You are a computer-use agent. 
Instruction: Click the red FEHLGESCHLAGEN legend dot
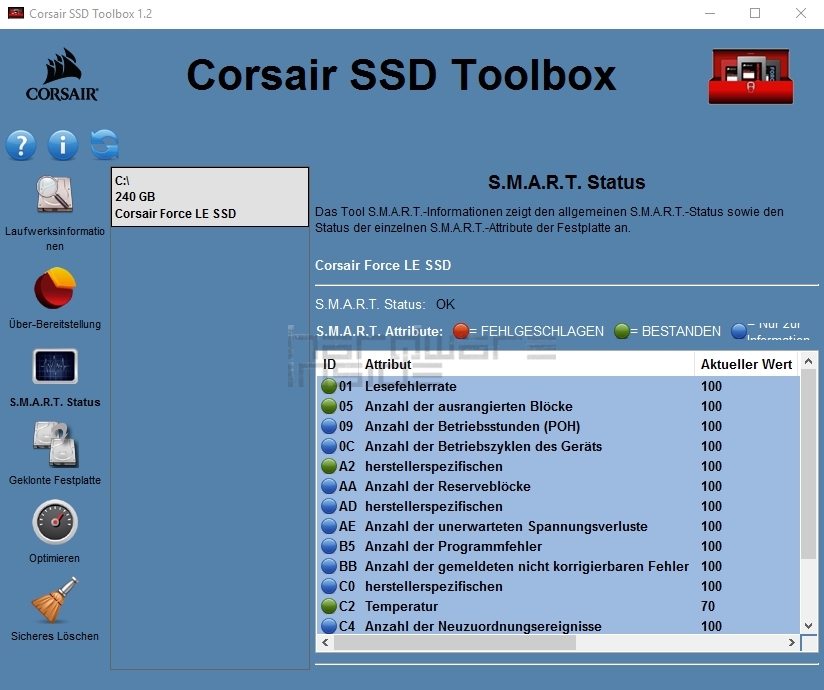coord(460,331)
